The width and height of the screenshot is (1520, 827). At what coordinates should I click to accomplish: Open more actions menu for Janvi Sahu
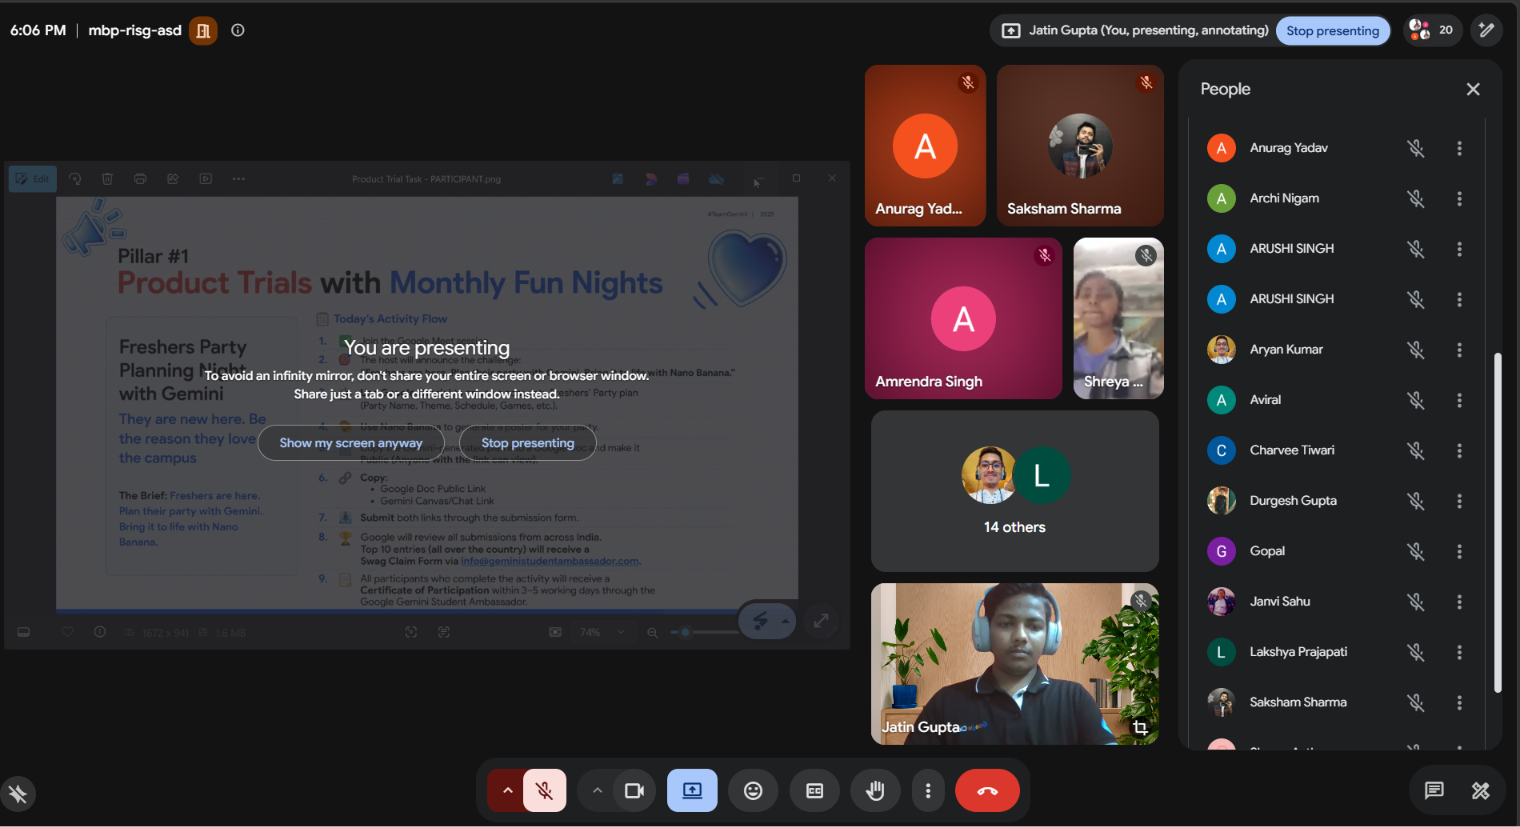pyautogui.click(x=1459, y=601)
